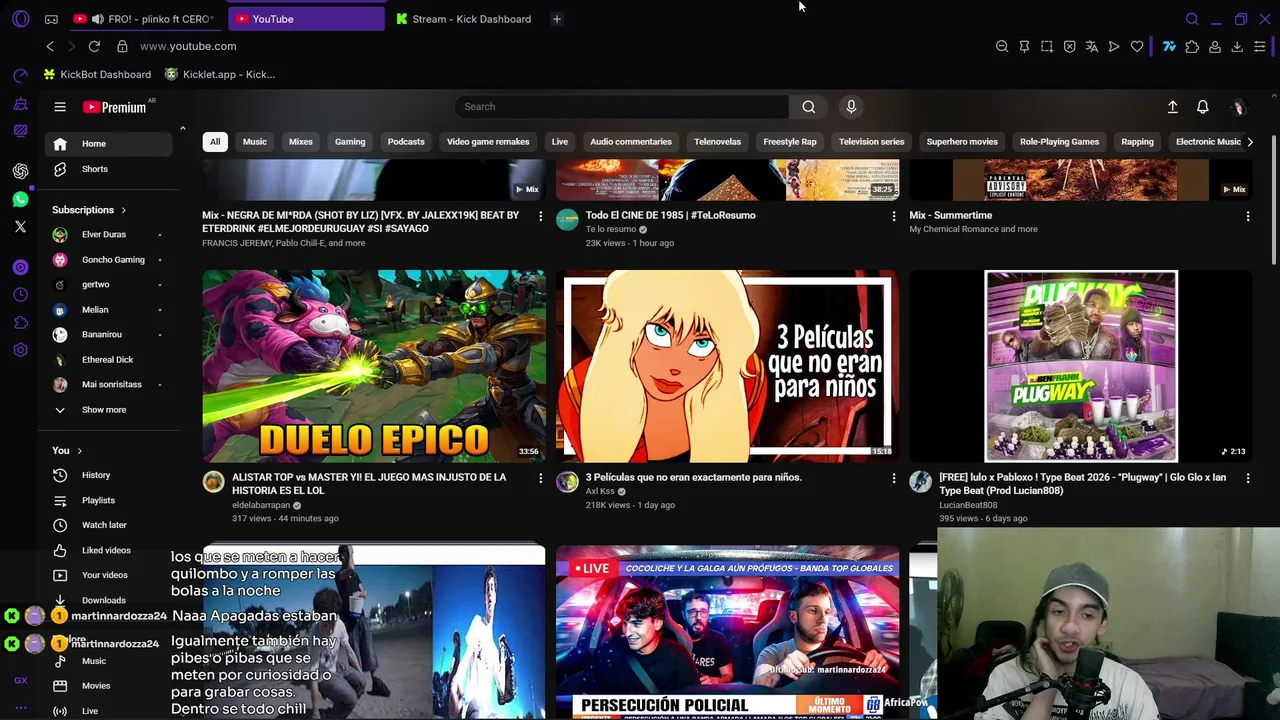Open the downloads icon in toolbar

(x=1237, y=47)
